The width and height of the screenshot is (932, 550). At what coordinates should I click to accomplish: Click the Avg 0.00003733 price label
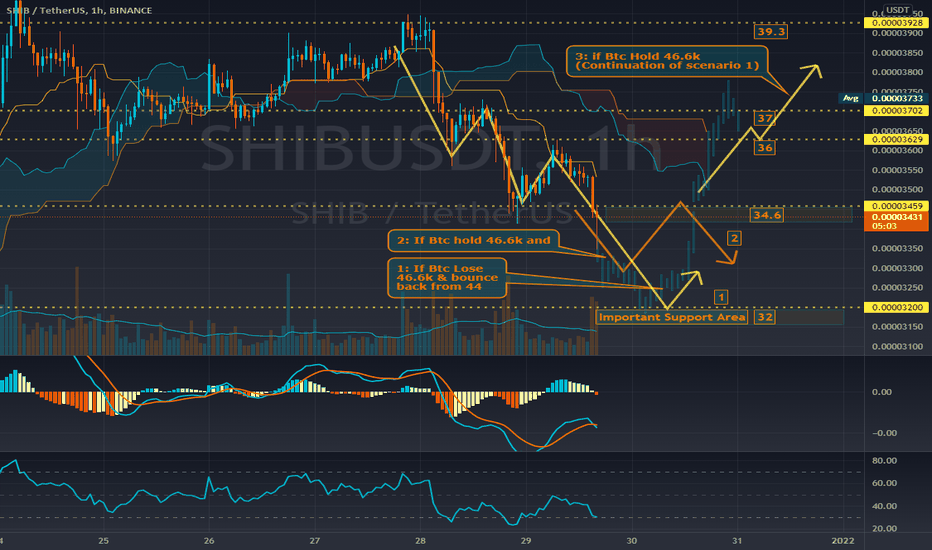[x=883, y=98]
